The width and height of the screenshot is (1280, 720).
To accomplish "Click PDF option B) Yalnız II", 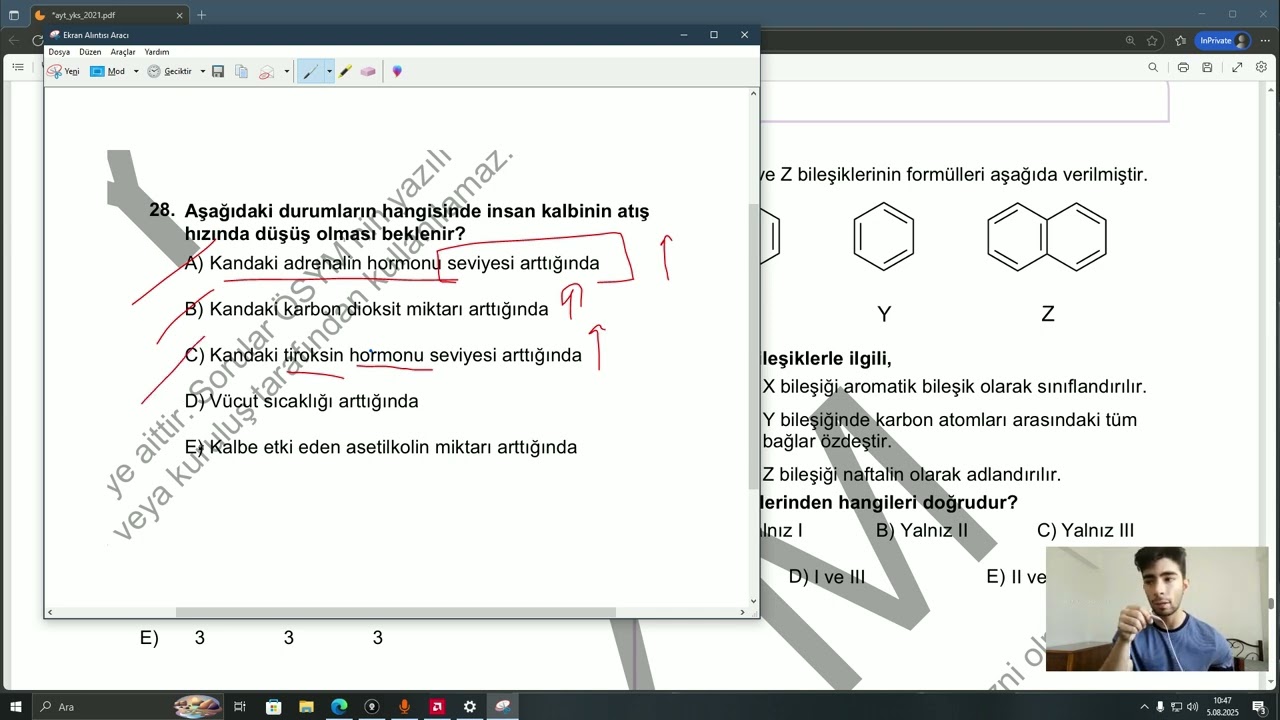I will pyautogui.click(x=921, y=531).
